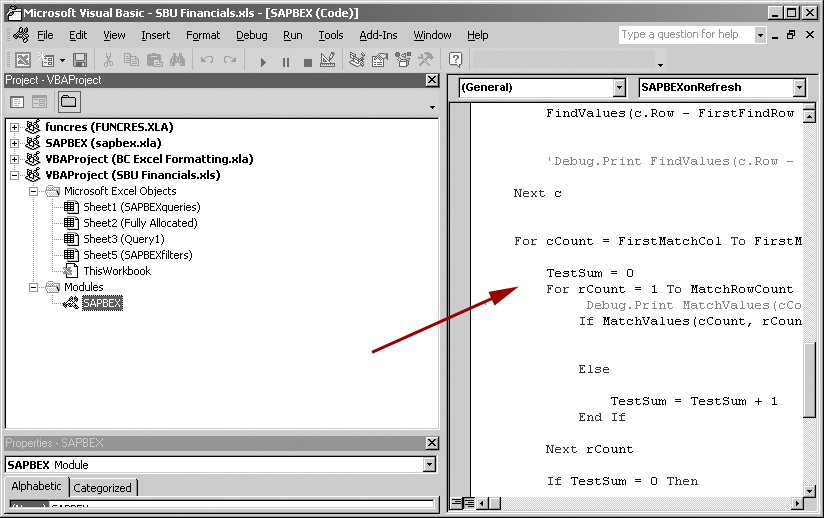The image size is (824, 518).
Task: Run the macro with the play icon
Action: [x=263, y=62]
